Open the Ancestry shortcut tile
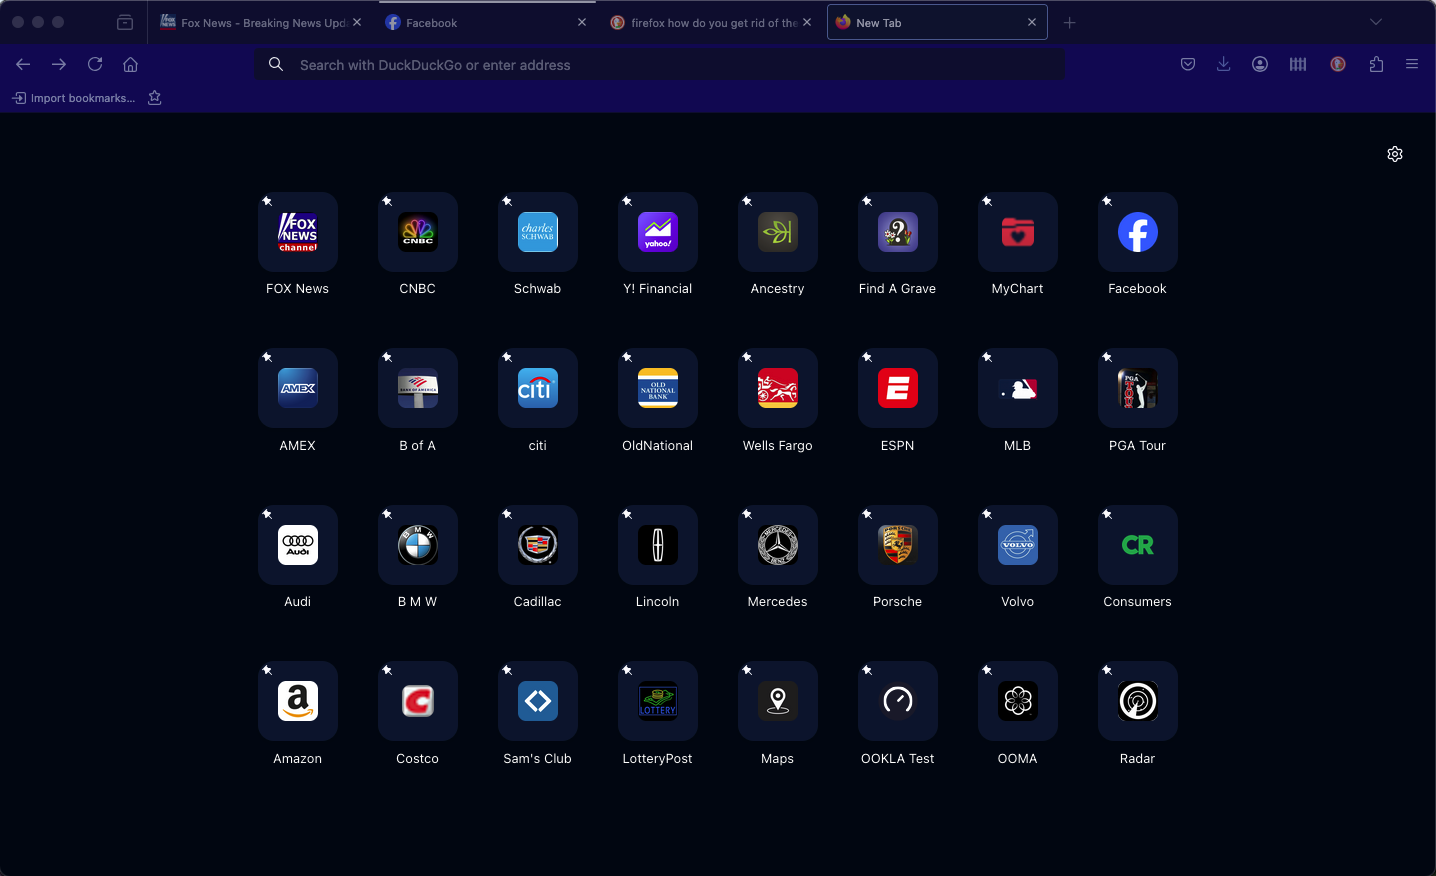 click(778, 232)
